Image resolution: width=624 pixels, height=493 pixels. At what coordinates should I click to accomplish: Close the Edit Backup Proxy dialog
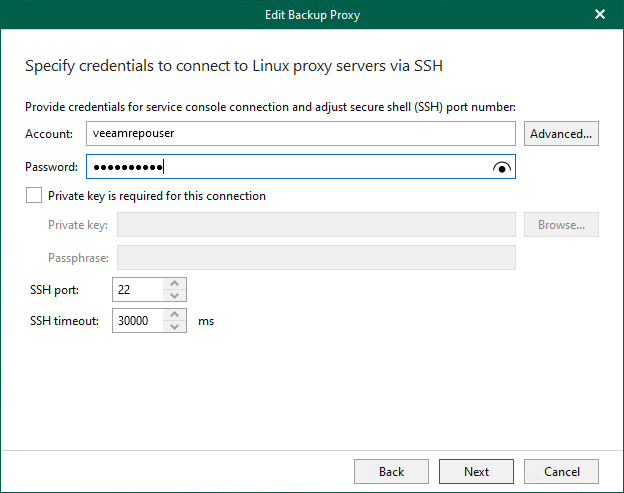click(x=600, y=14)
